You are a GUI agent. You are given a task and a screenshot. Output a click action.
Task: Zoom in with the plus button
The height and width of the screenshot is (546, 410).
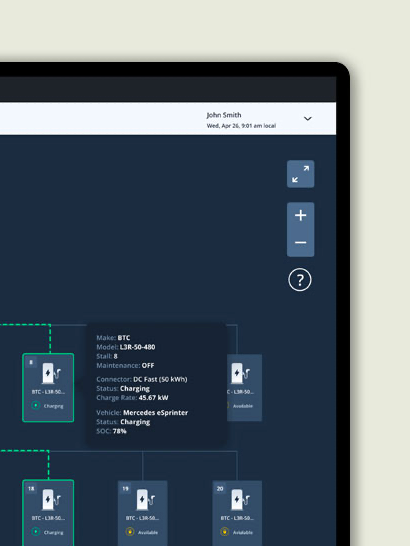pyautogui.click(x=300, y=215)
